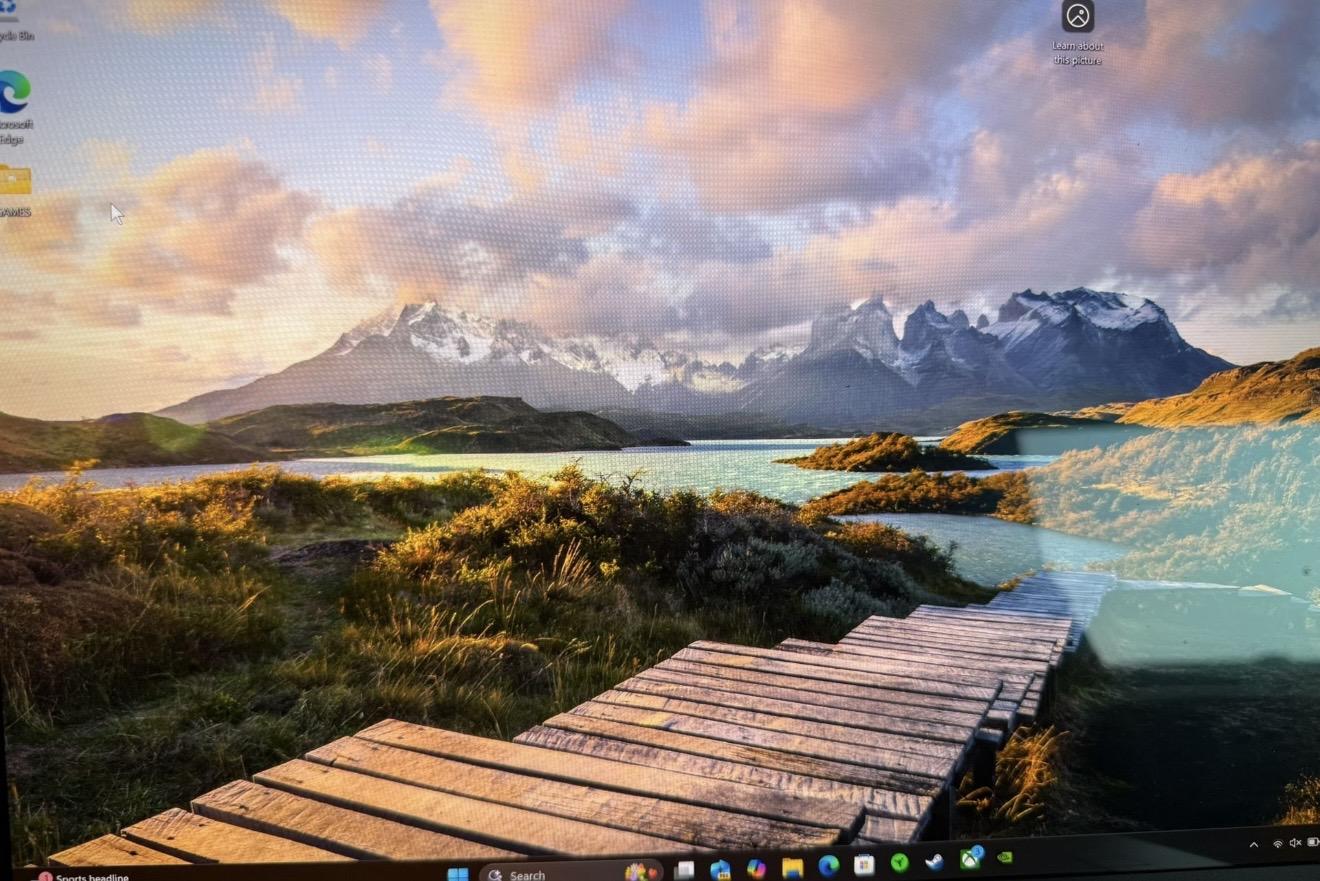Screen dimensions: 1320x881
Task: Open the Edge Dev icon on taskbar
Action: point(720,869)
